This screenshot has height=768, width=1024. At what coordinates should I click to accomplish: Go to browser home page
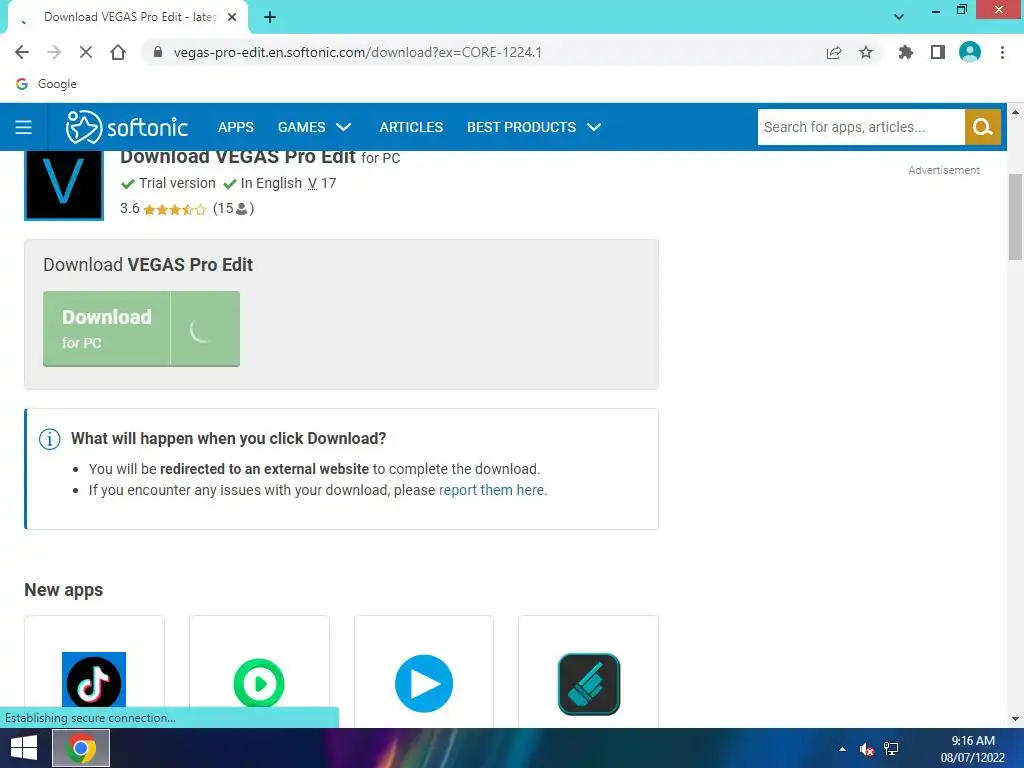118,52
